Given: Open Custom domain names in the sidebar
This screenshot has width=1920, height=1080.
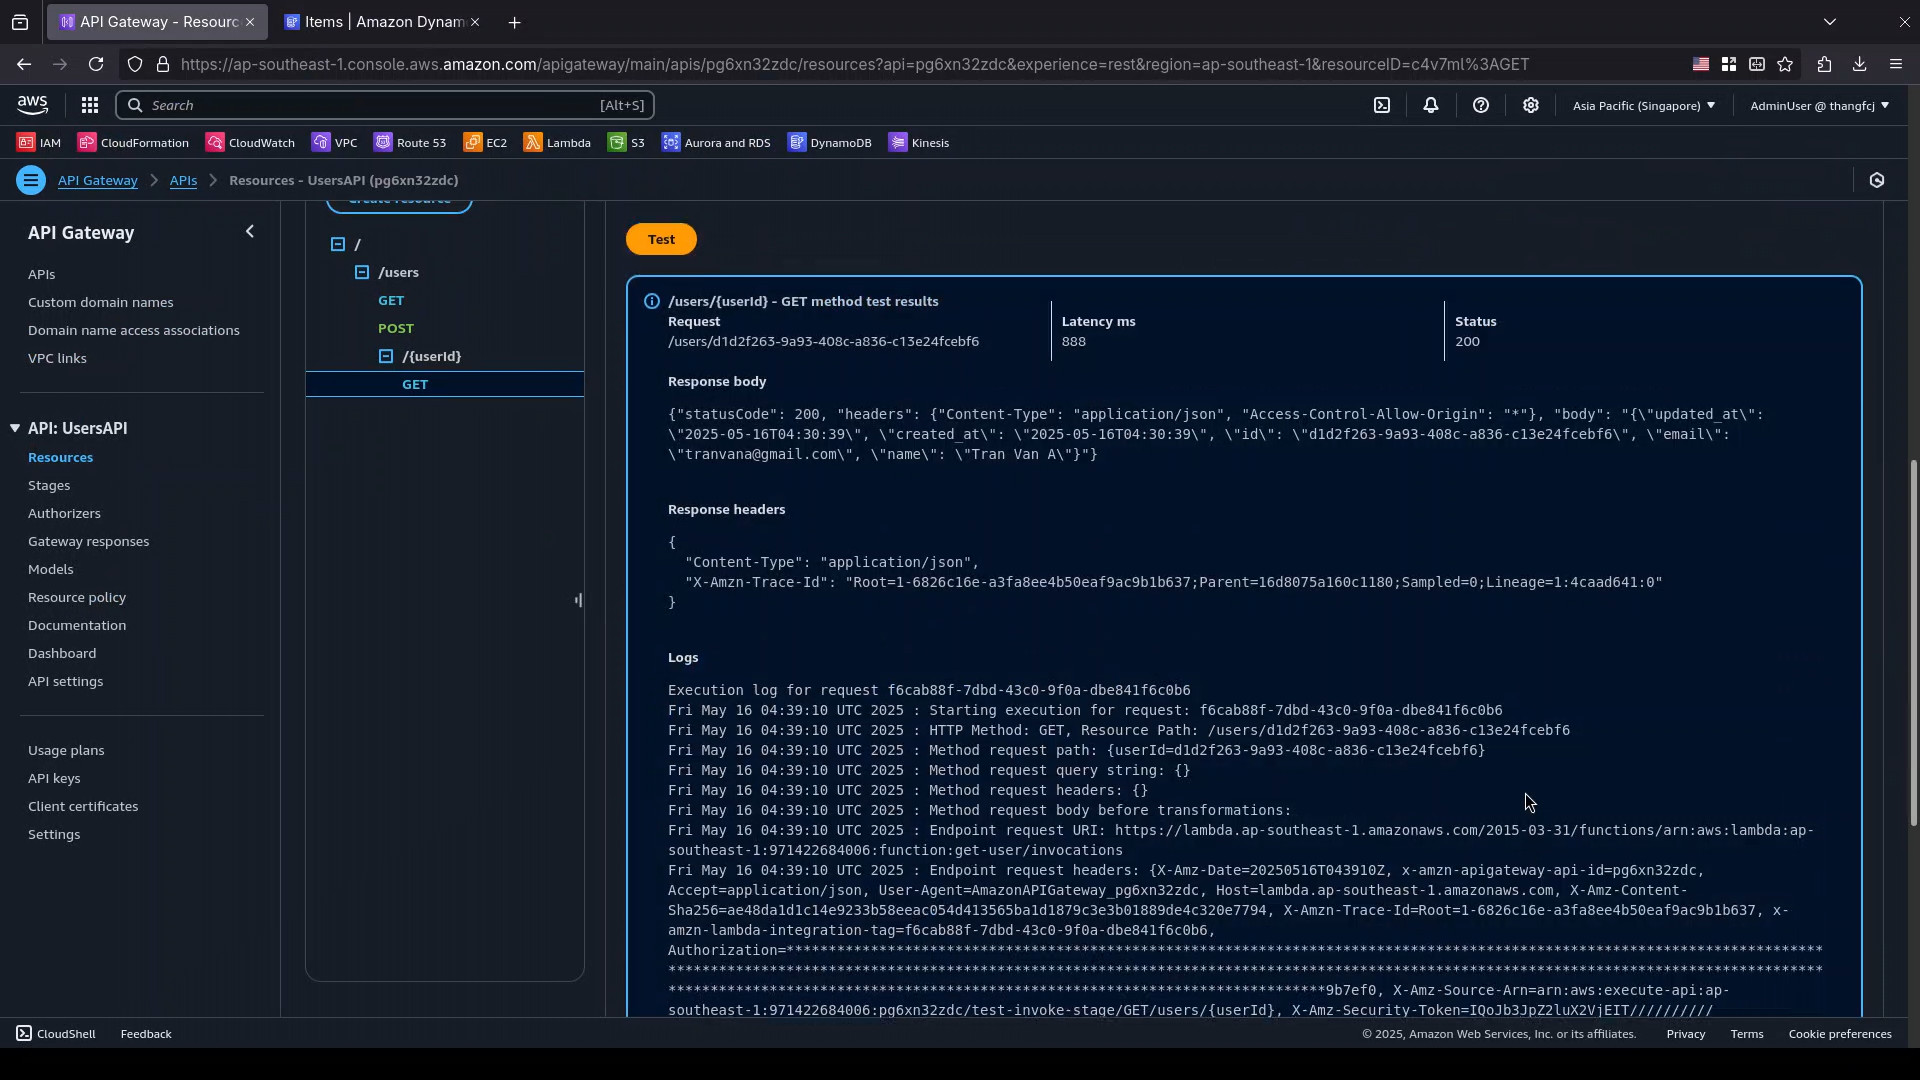Looking at the screenshot, I should [x=100, y=302].
